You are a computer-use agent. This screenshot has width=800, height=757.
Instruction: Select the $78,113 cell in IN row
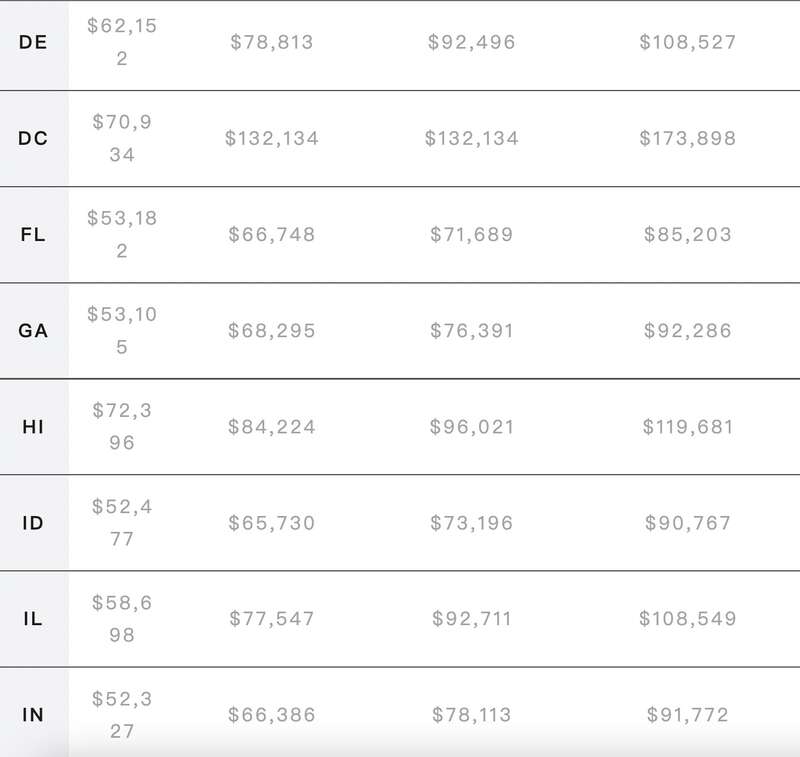click(471, 715)
